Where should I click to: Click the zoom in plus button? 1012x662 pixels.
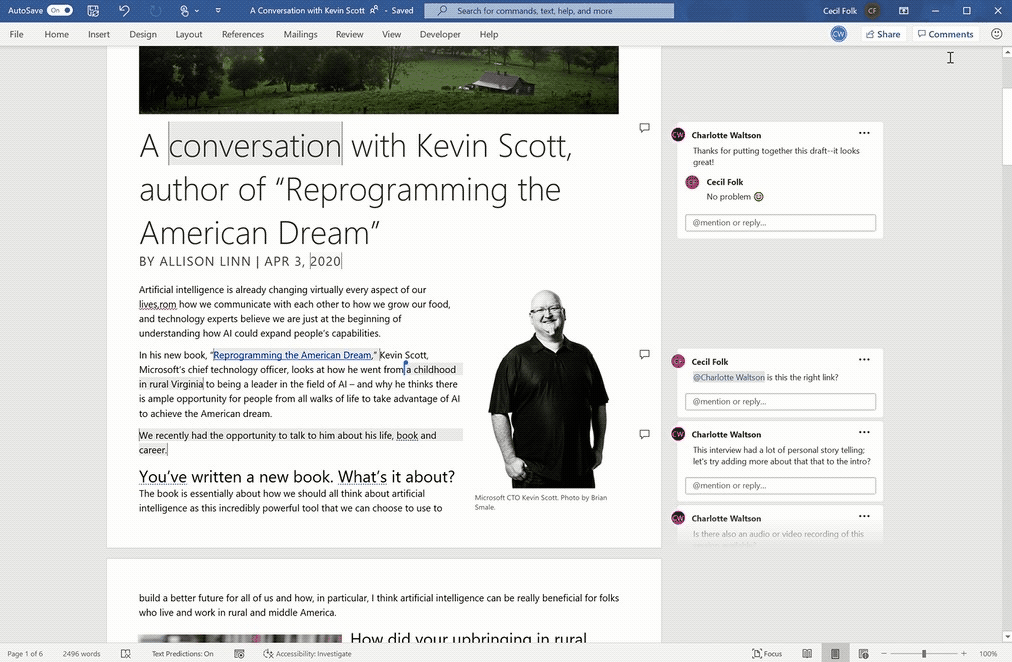click(x=964, y=654)
